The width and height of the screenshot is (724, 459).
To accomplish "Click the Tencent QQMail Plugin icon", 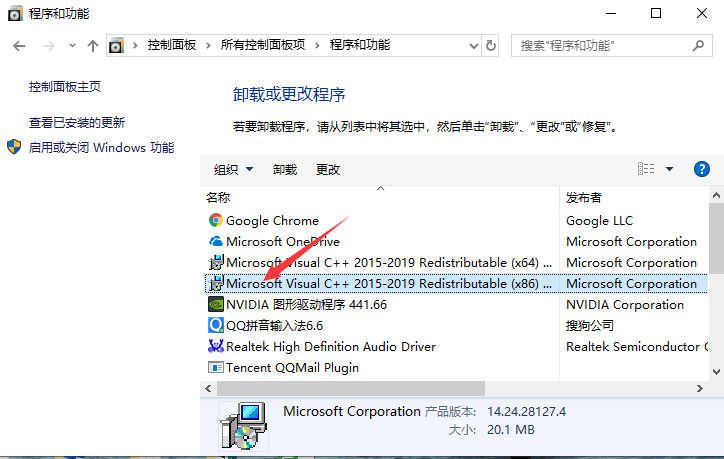I will tap(215, 368).
